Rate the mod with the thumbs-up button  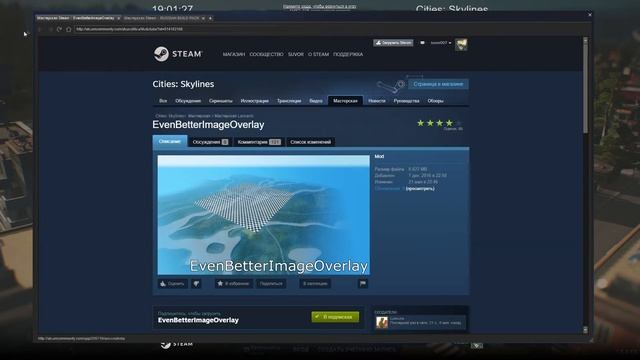173,284
